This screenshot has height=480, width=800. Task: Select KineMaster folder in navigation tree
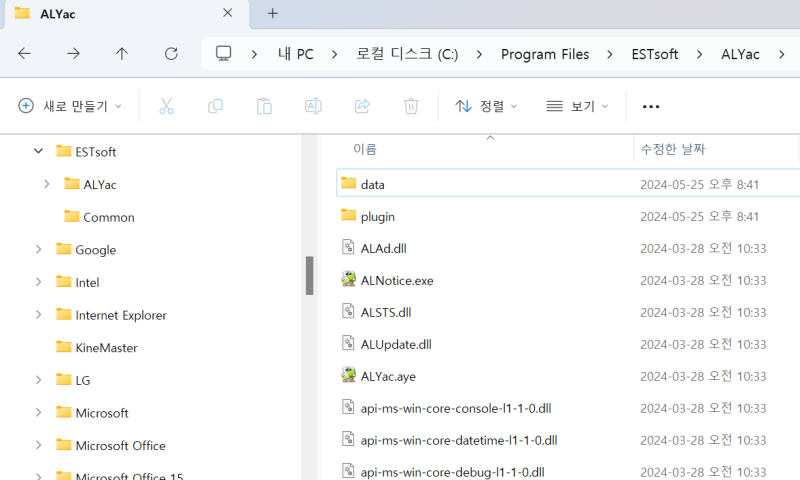coord(106,348)
